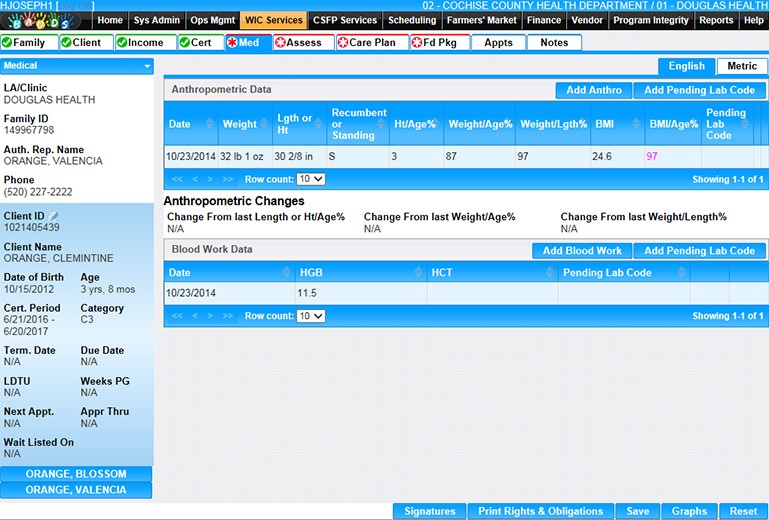Sort Blood Work table by HGB arrows
The height and width of the screenshot is (520, 769).
[x=419, y=273]
